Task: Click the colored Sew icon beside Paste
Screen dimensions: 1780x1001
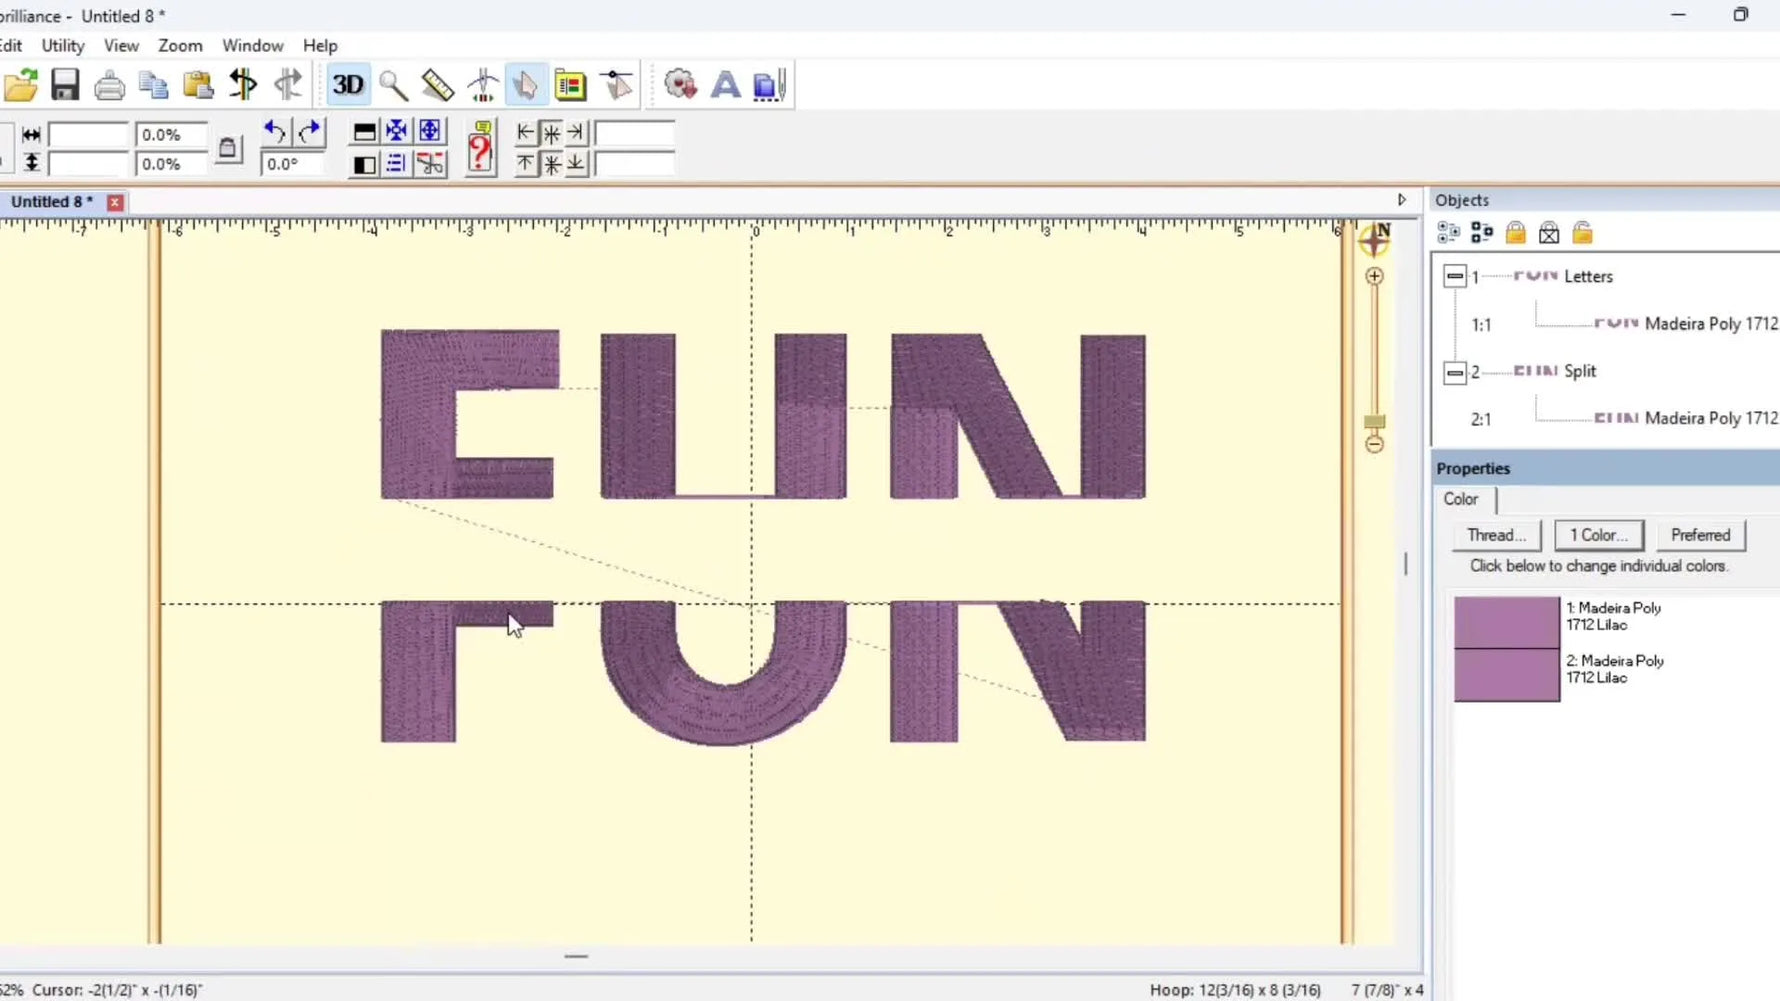Action: (x=243, y=85)
